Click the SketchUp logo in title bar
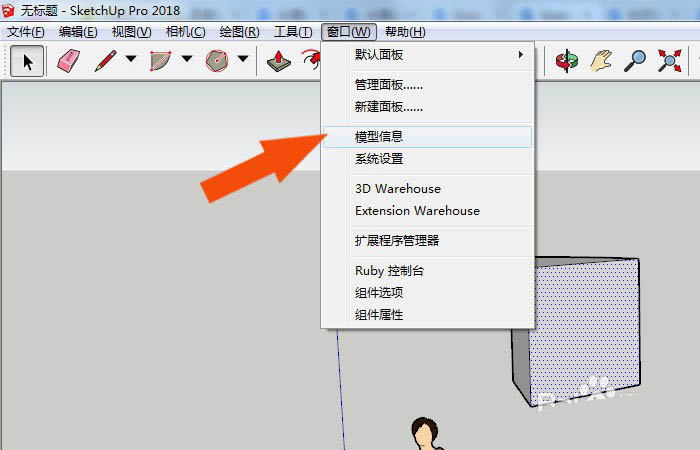This screenshot has height=450, width=700. pyautogui.click(x=8, y=10)
